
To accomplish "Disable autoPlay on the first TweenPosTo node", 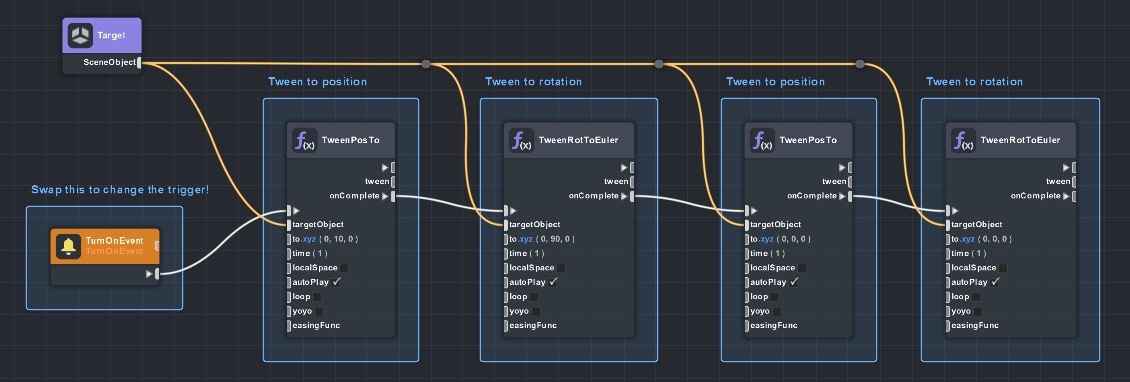I will click(x=336, y=282).
